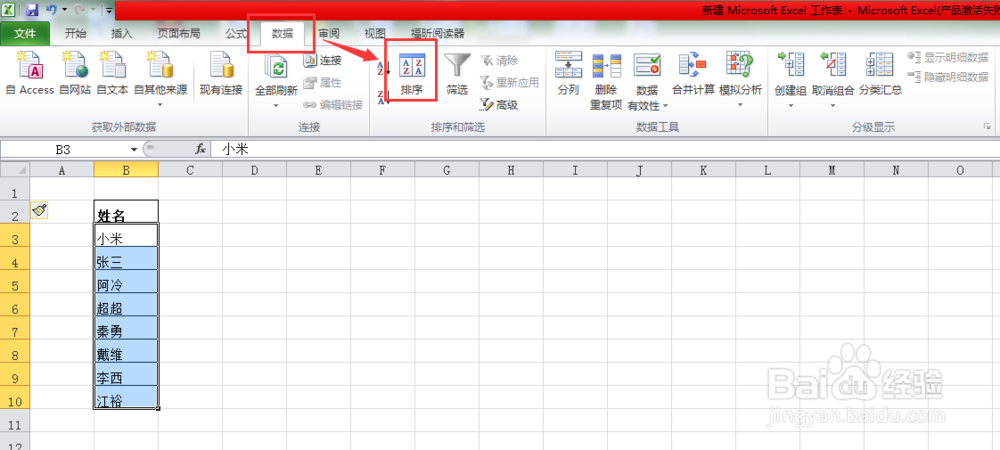Viewport: 1000px width, 450px height.
Task: Select column D header
Action: click(x=254, y=170)
